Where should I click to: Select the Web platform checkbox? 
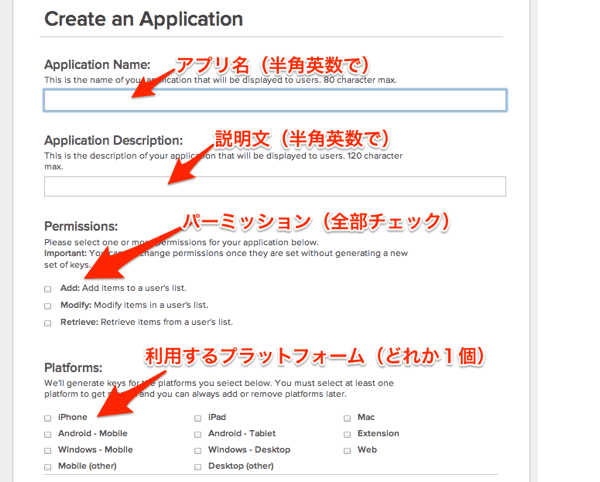click(348, 450)
